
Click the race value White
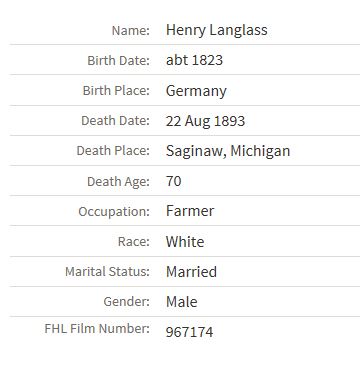pyautogui.click(x=185, y=242)
